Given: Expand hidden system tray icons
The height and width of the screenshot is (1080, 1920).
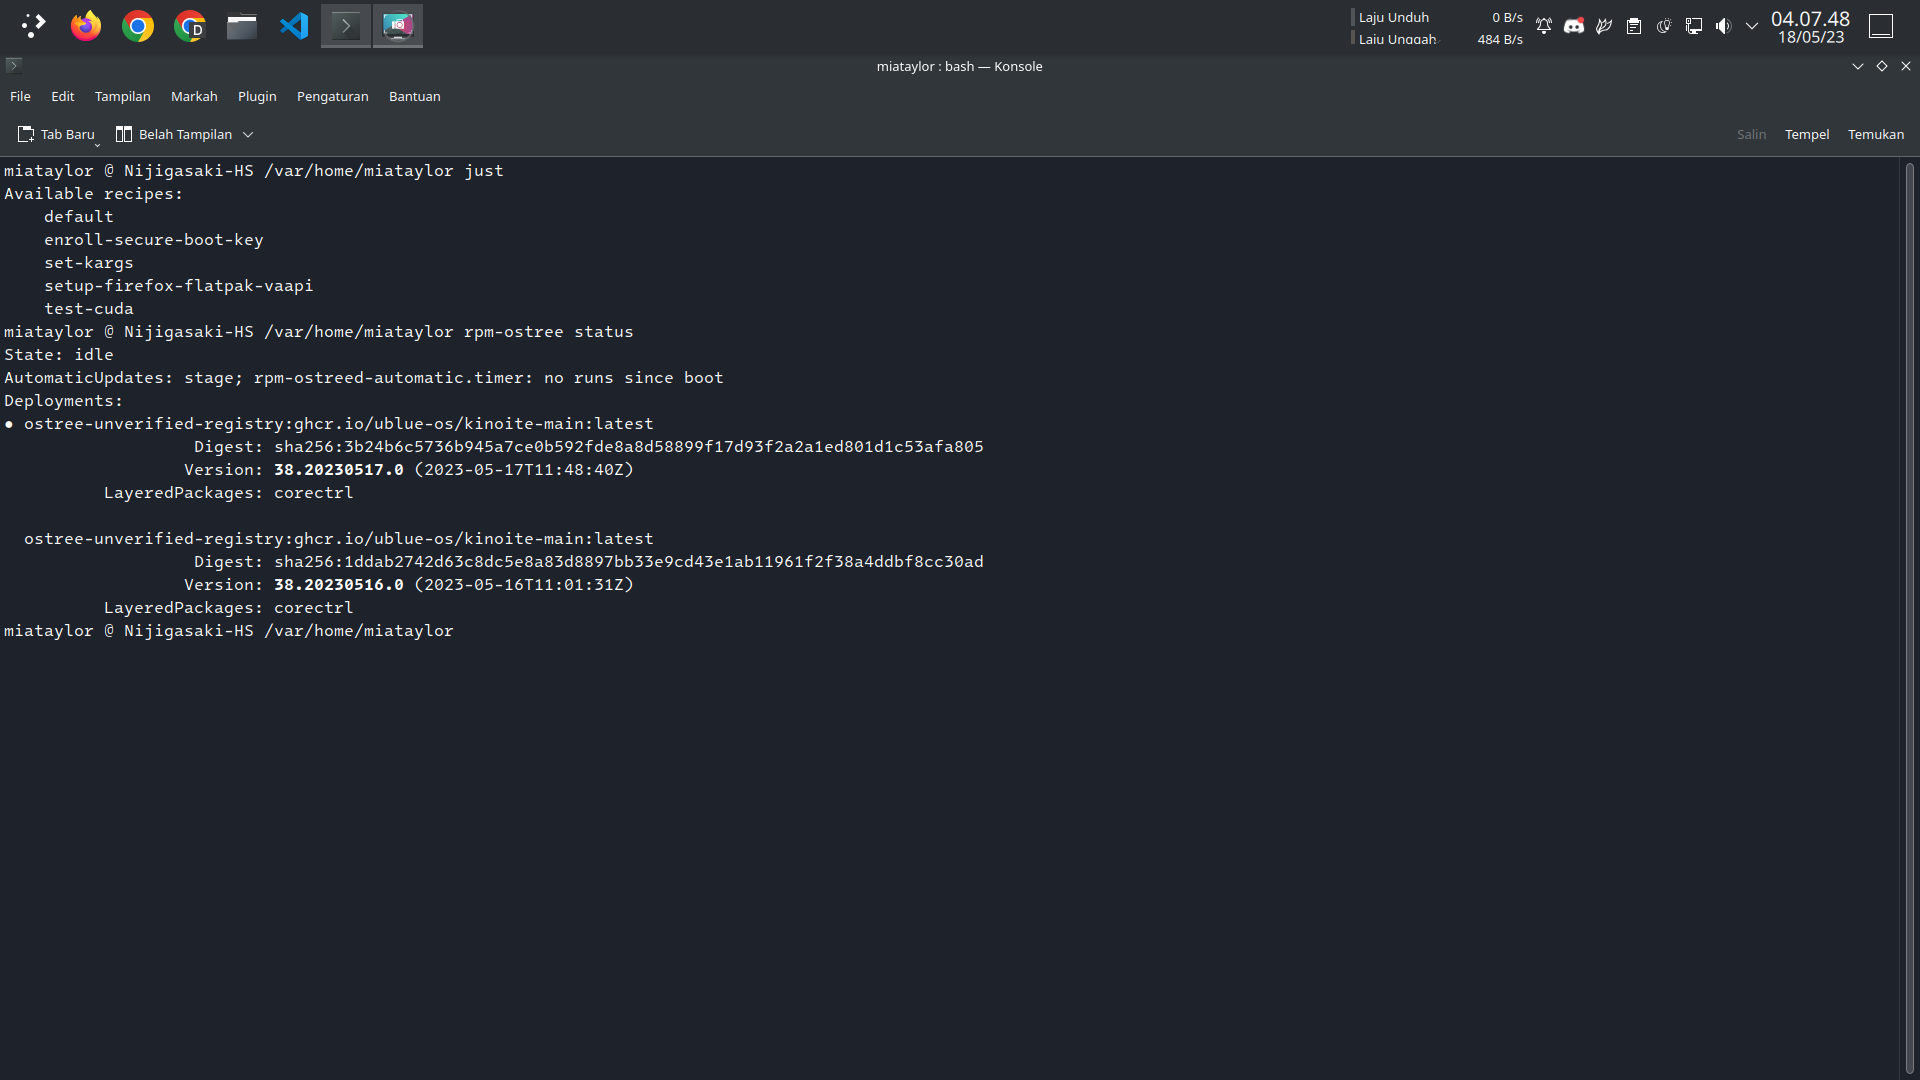Looking at the screenshot, I should click(x=1751, y=26).
